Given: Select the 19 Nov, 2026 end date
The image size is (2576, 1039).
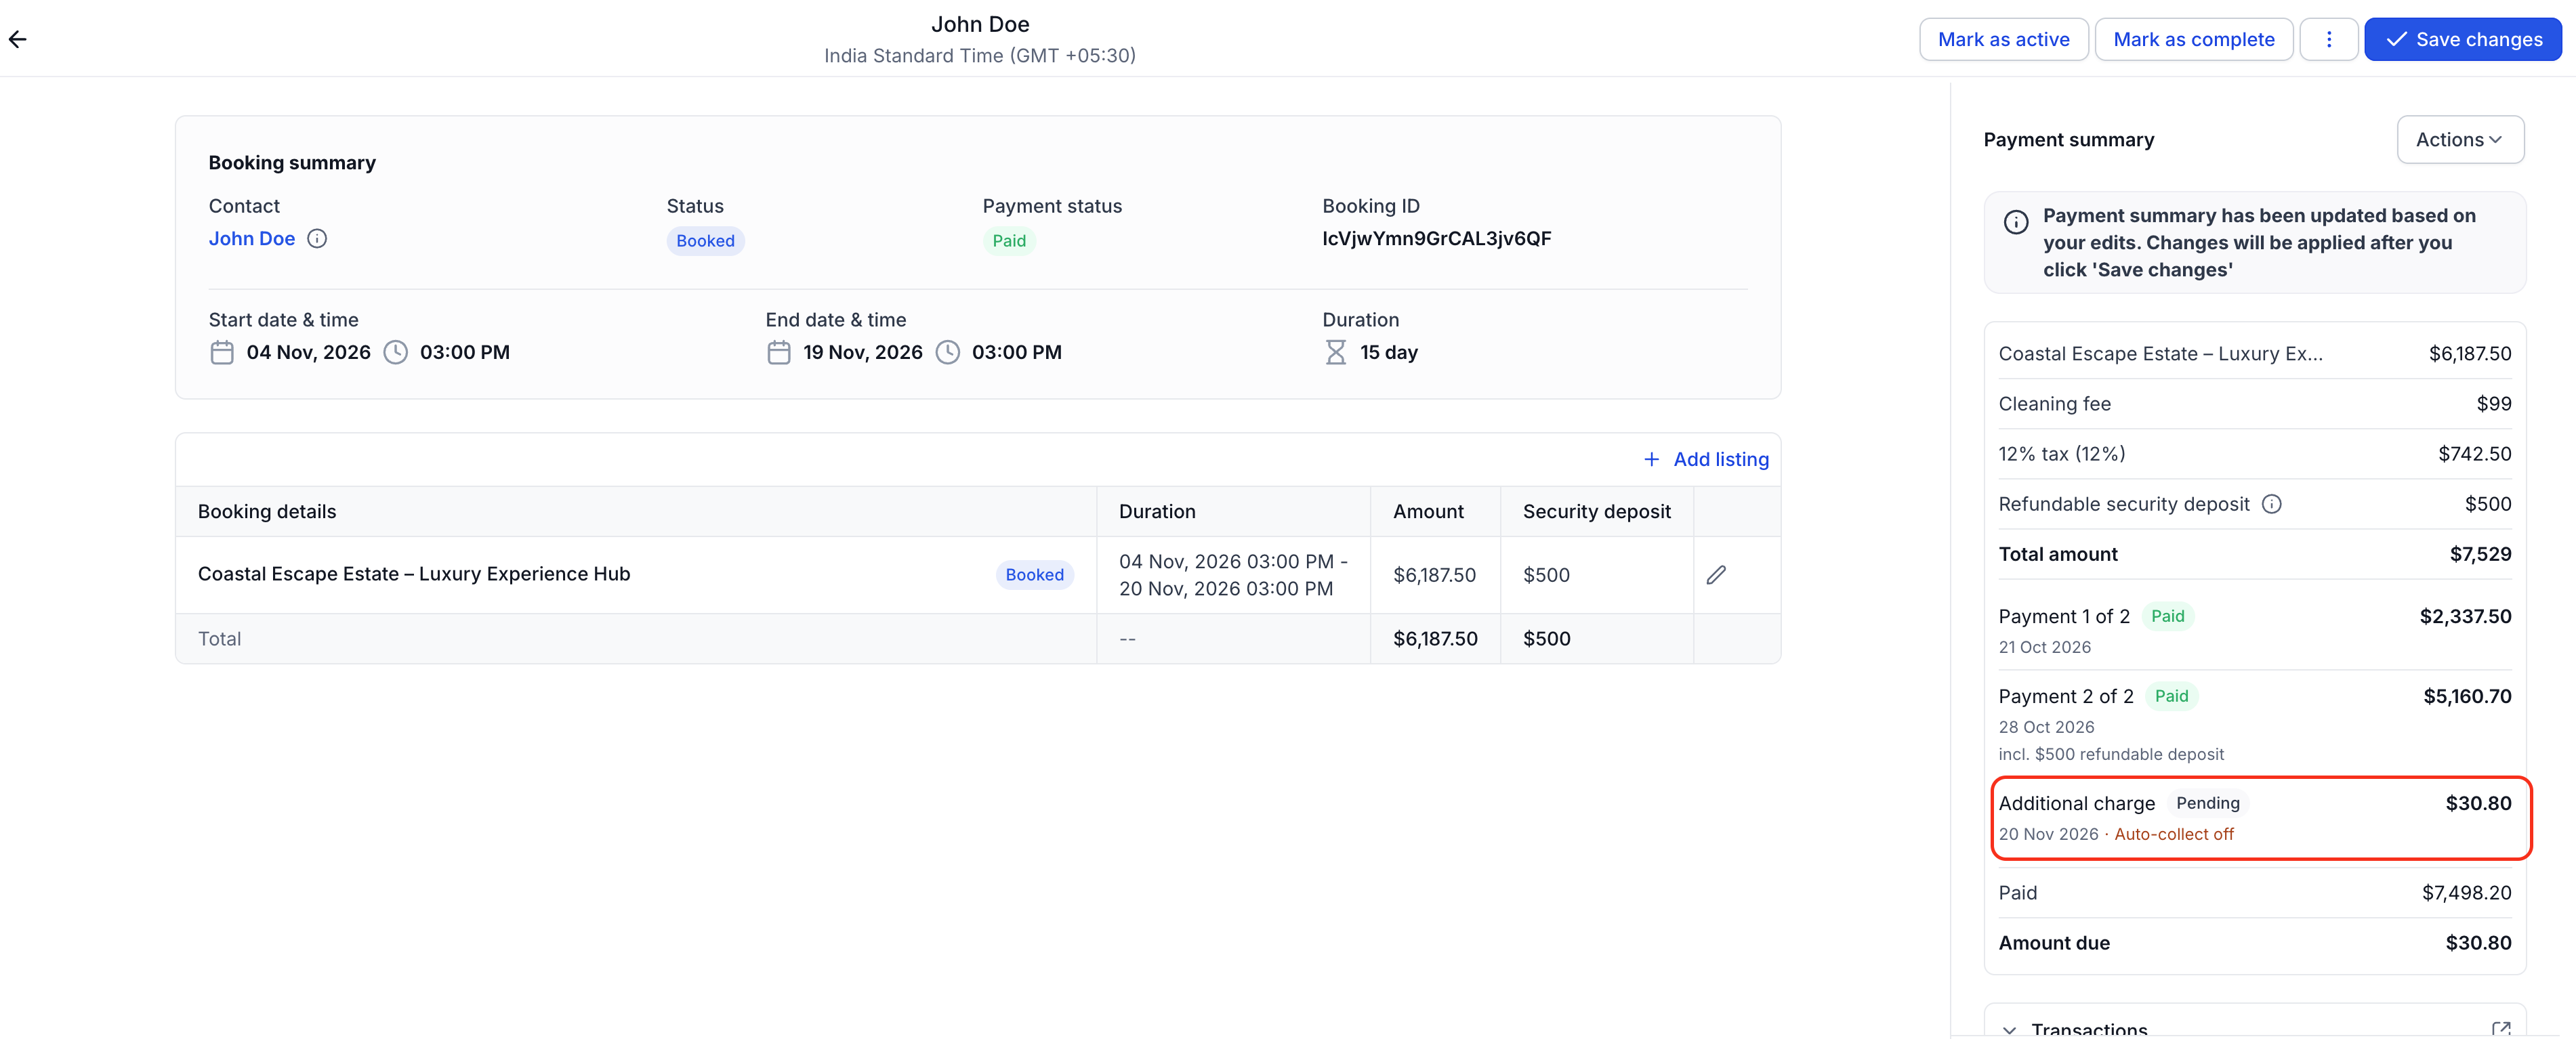Looking at the screenshot, I should (863, 352).
